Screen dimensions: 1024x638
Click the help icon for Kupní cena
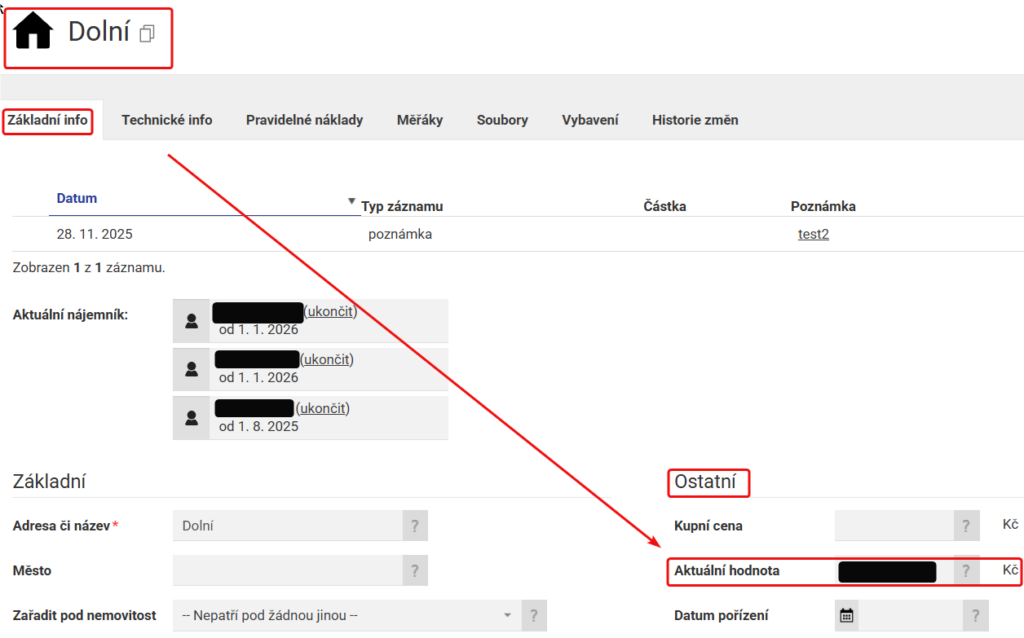tap(966, 526)
